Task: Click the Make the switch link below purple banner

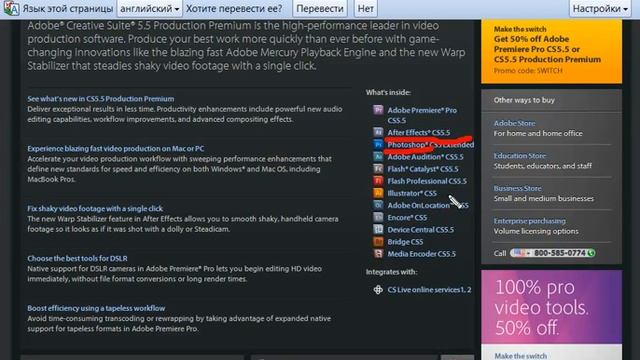Action: 520,356
